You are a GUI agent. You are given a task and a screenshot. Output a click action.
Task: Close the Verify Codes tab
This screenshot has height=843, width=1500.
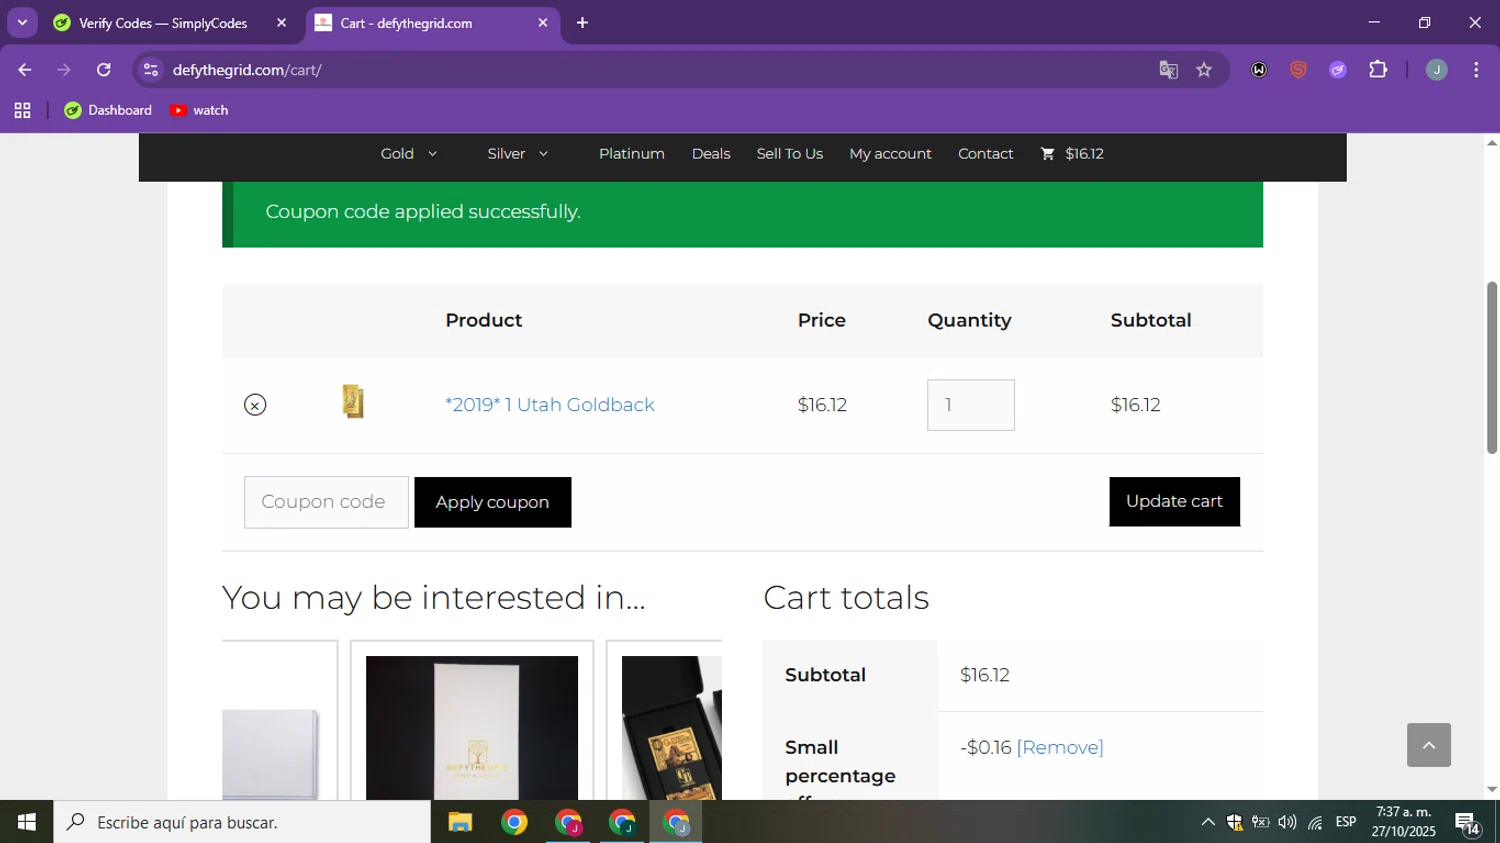[x=281, y=23]
